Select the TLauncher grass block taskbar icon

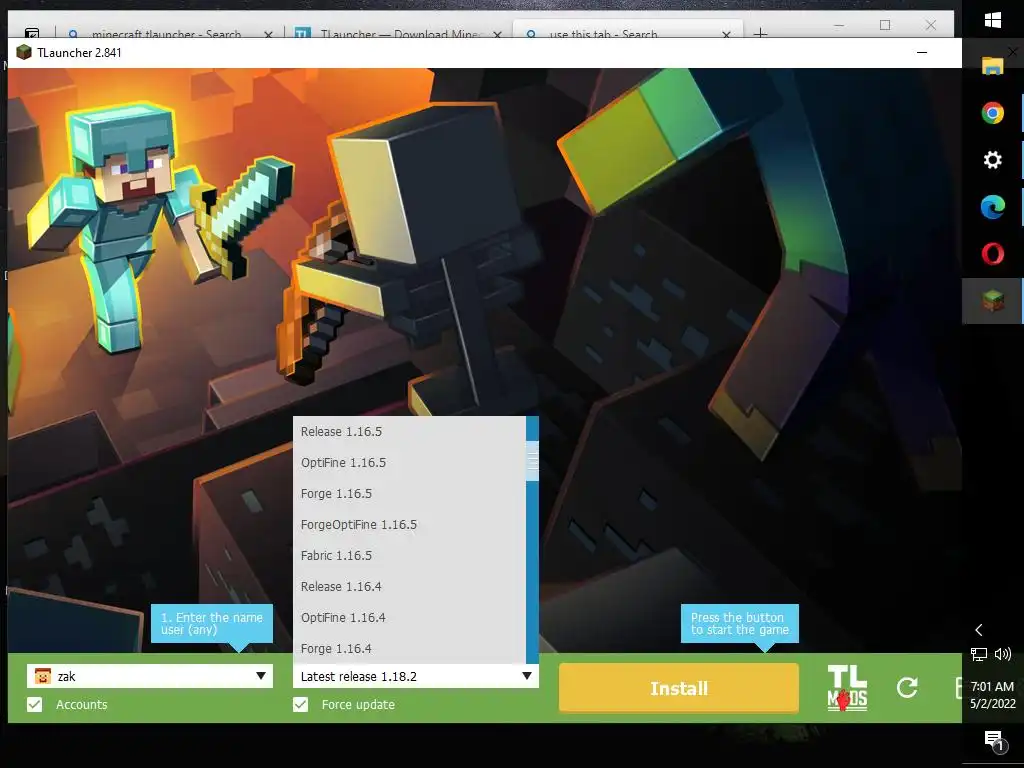point(993,300)
